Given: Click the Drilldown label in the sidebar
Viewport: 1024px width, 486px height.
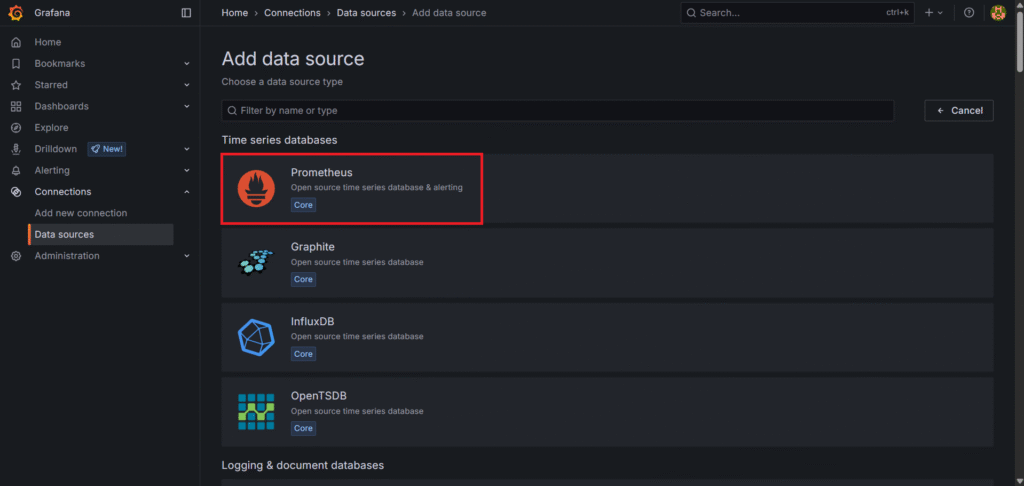Looking at the screenshot, I should [x=56, y=149].
